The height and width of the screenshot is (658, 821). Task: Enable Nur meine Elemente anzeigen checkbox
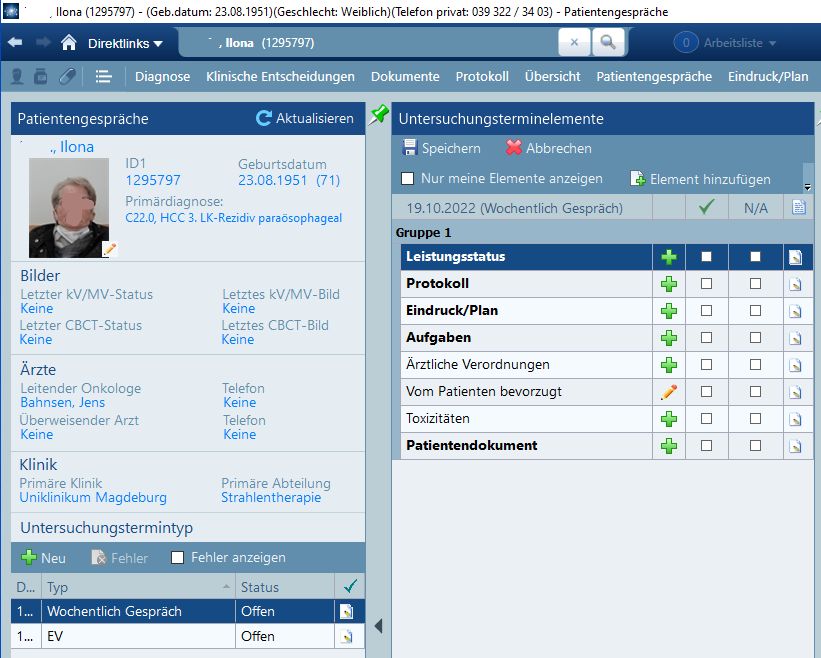(408, 179)
